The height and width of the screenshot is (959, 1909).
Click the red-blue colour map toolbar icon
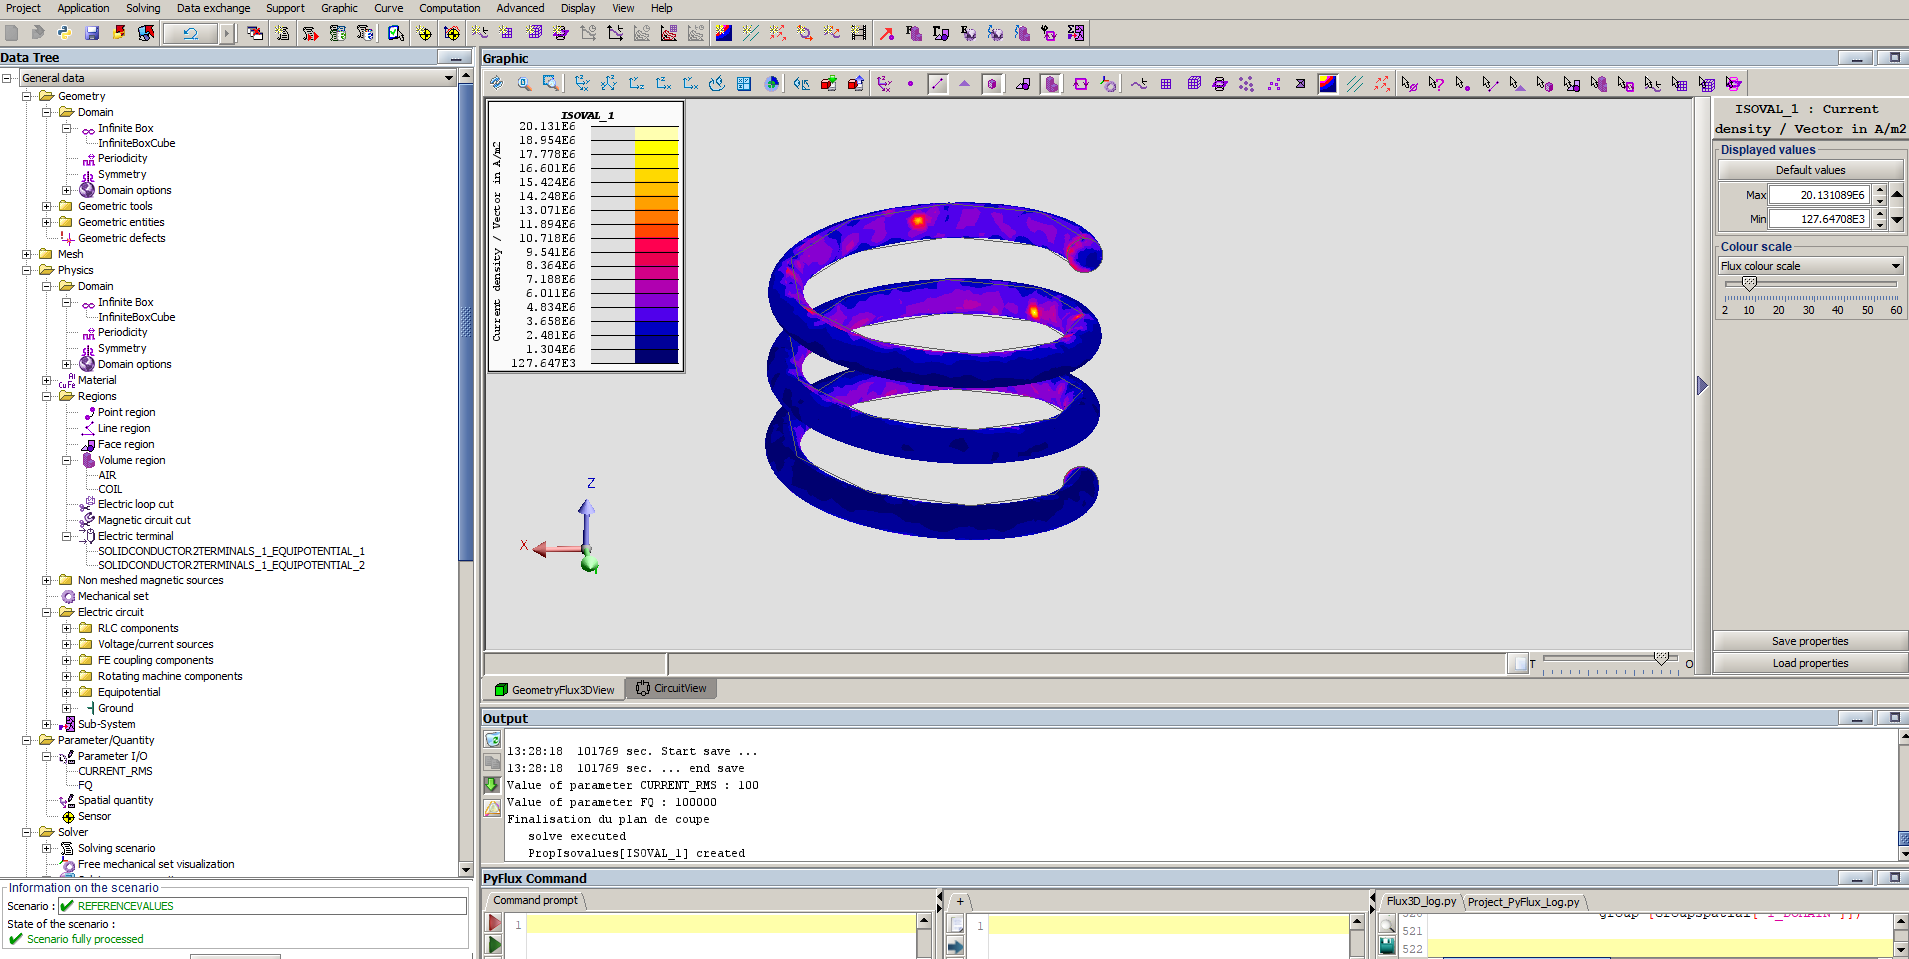(x=723, y=33)
